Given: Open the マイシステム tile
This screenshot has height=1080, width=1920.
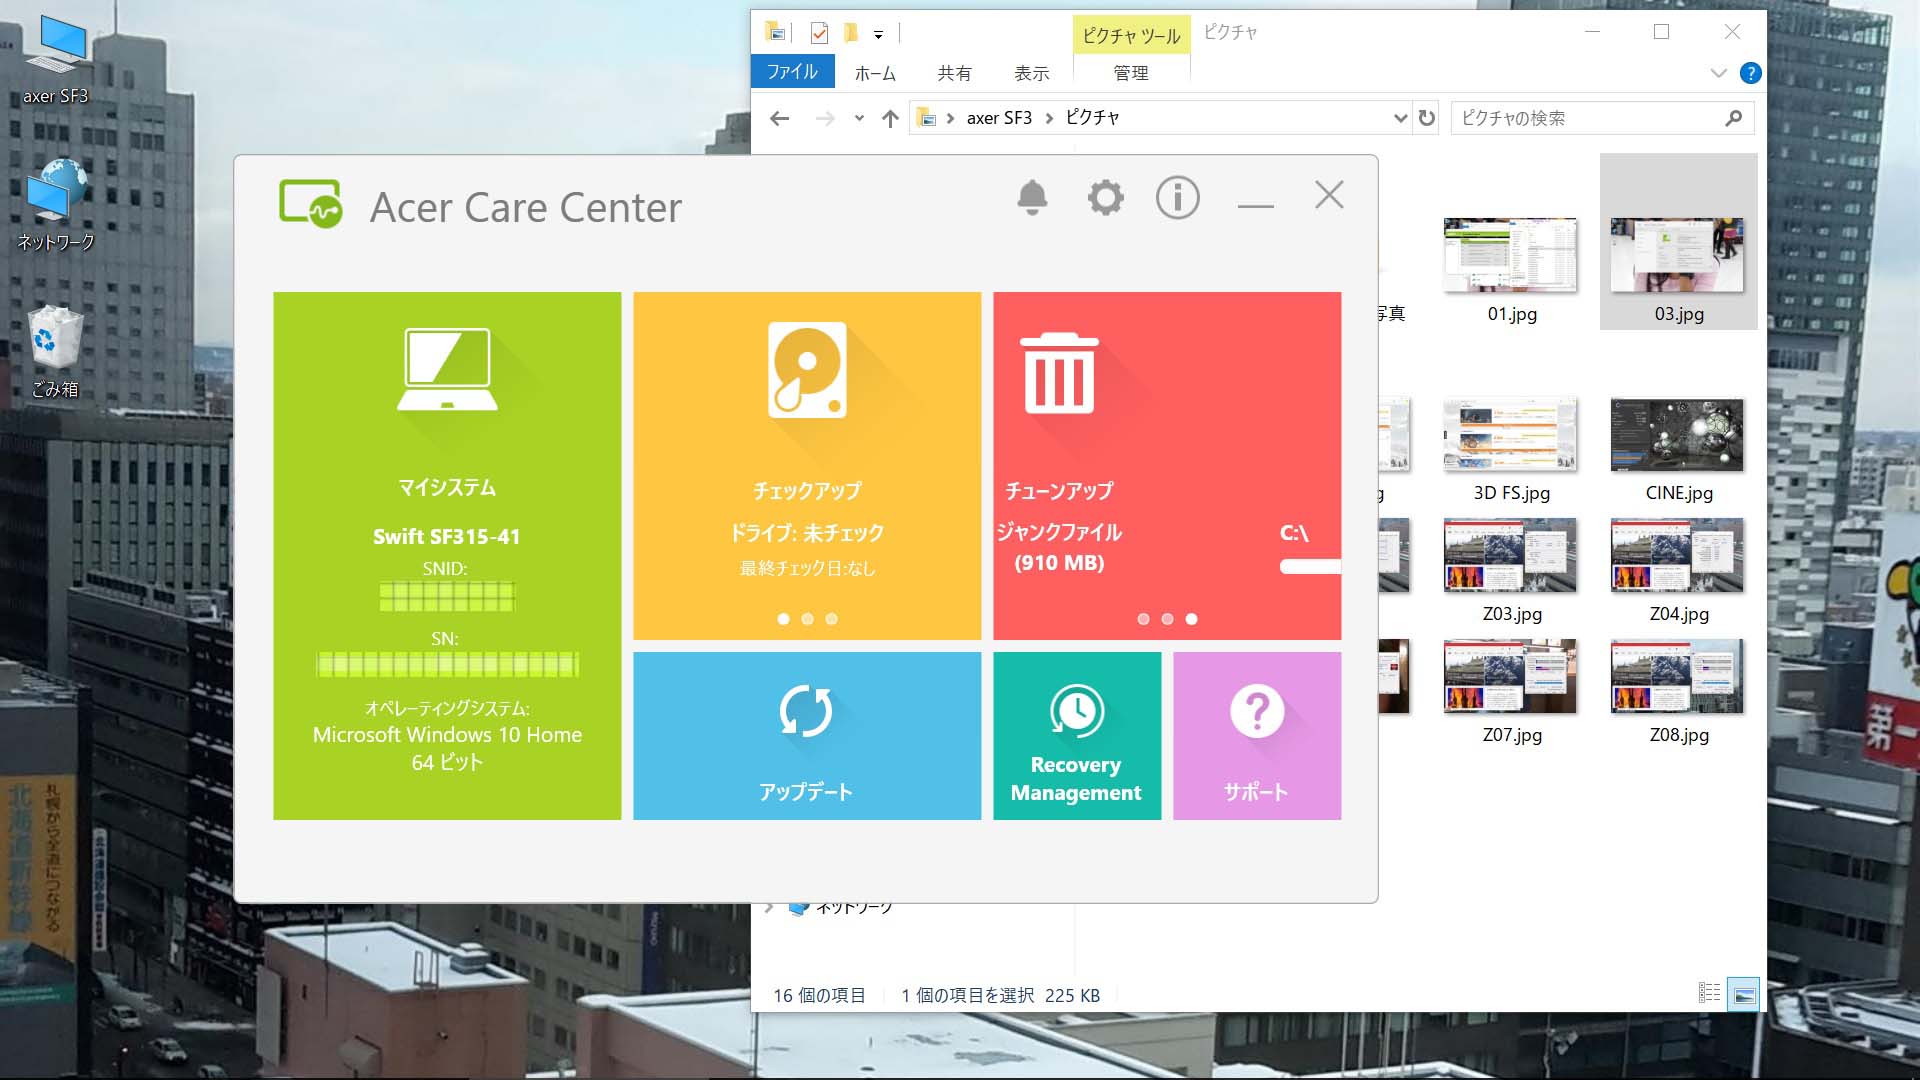Looking at the screenshot, I should point(447,556).
